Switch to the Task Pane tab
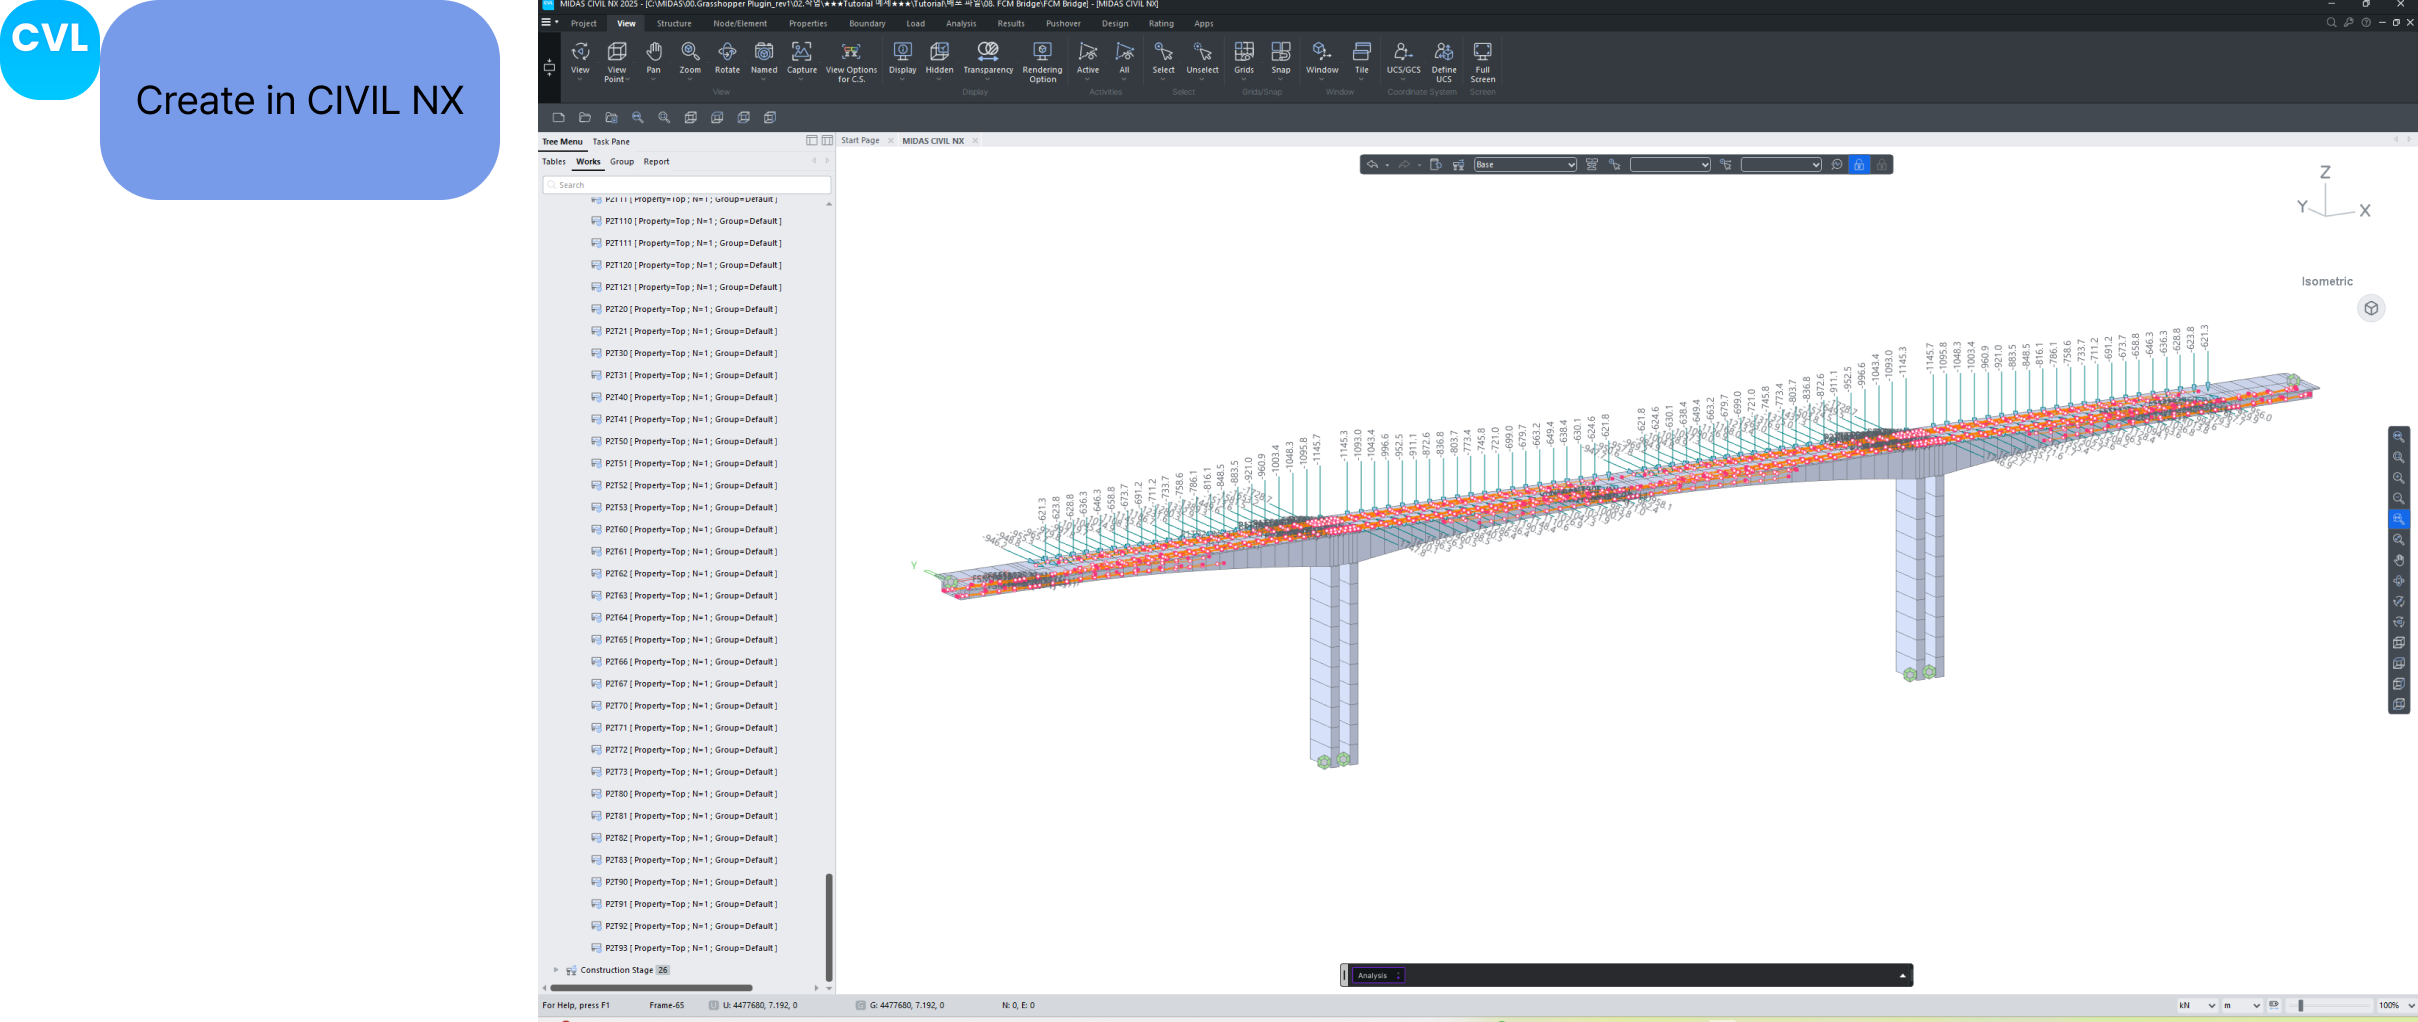The width and height of the screenshot is (2418, 1022). coord(611,141)
